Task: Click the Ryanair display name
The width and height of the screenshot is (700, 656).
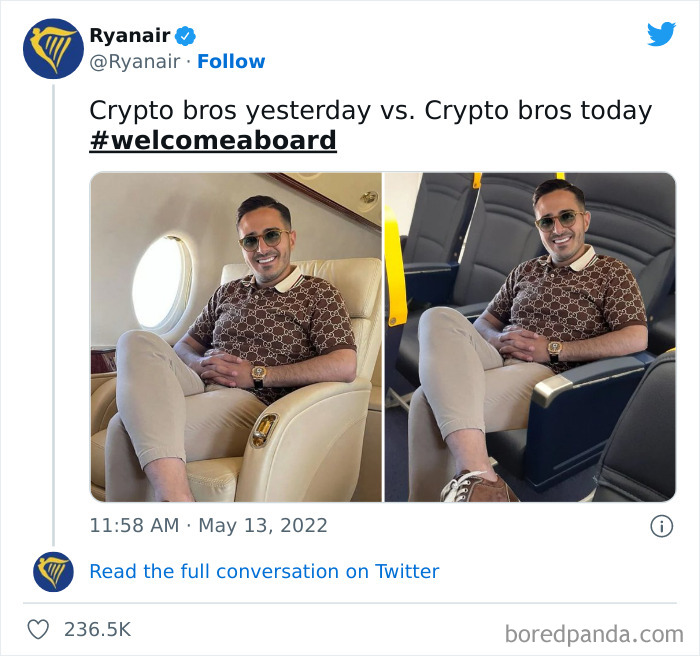Action: click(x=130, y=36)
